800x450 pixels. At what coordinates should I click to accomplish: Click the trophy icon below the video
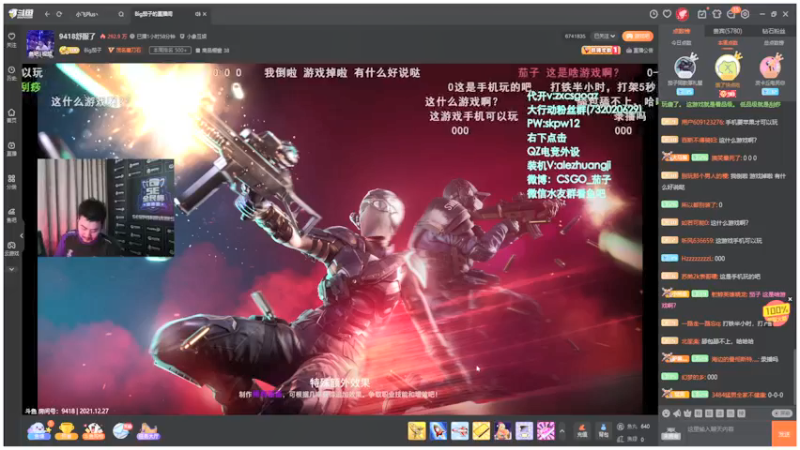66,432
